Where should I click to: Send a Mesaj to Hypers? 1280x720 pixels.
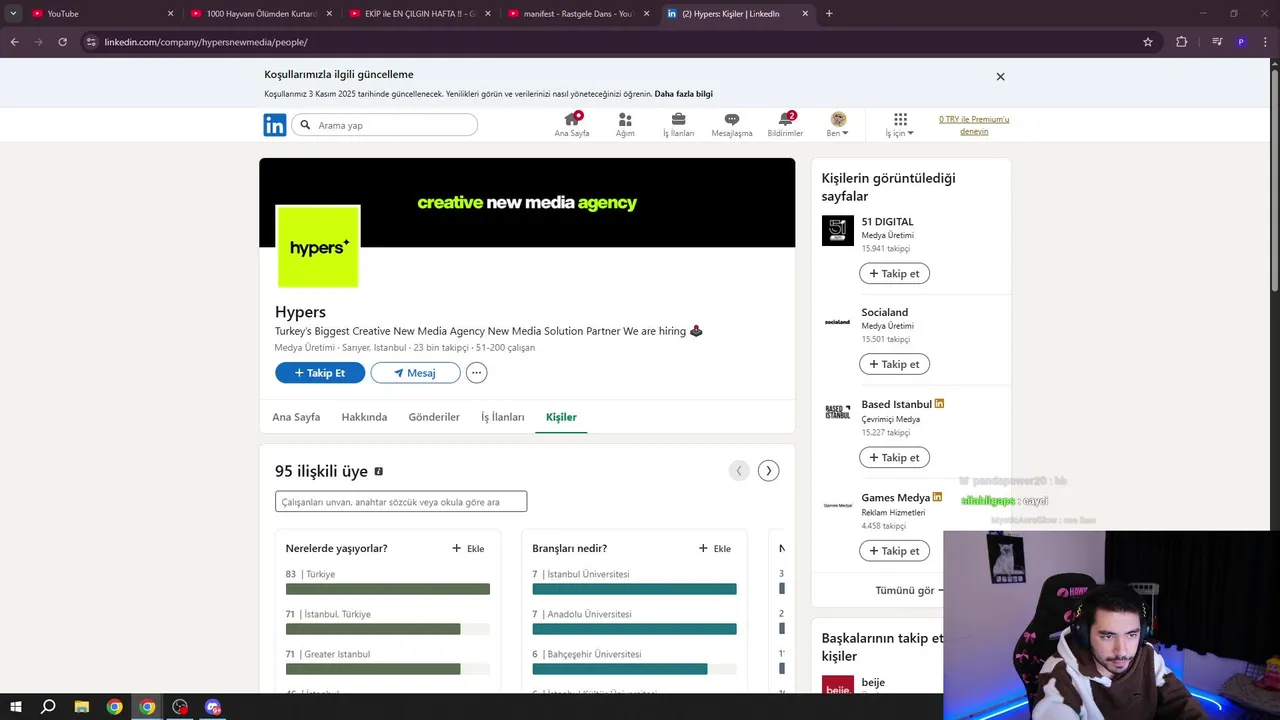pyautogui.click(x=415, y=373)
